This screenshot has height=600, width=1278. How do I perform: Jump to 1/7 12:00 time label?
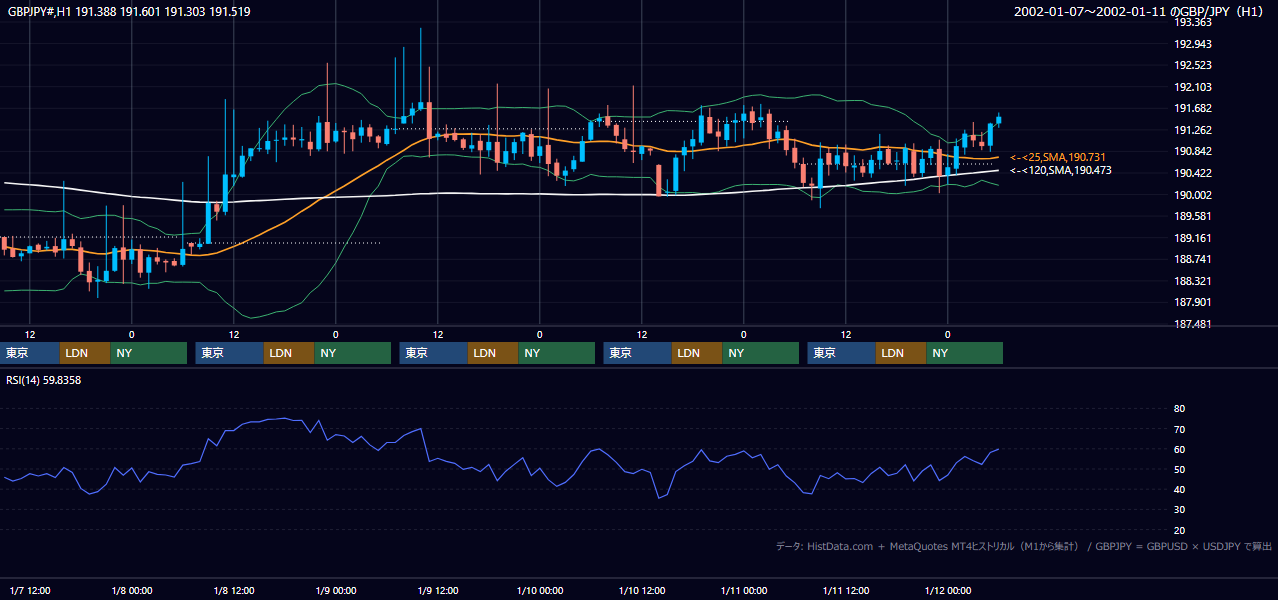(30, 590)
